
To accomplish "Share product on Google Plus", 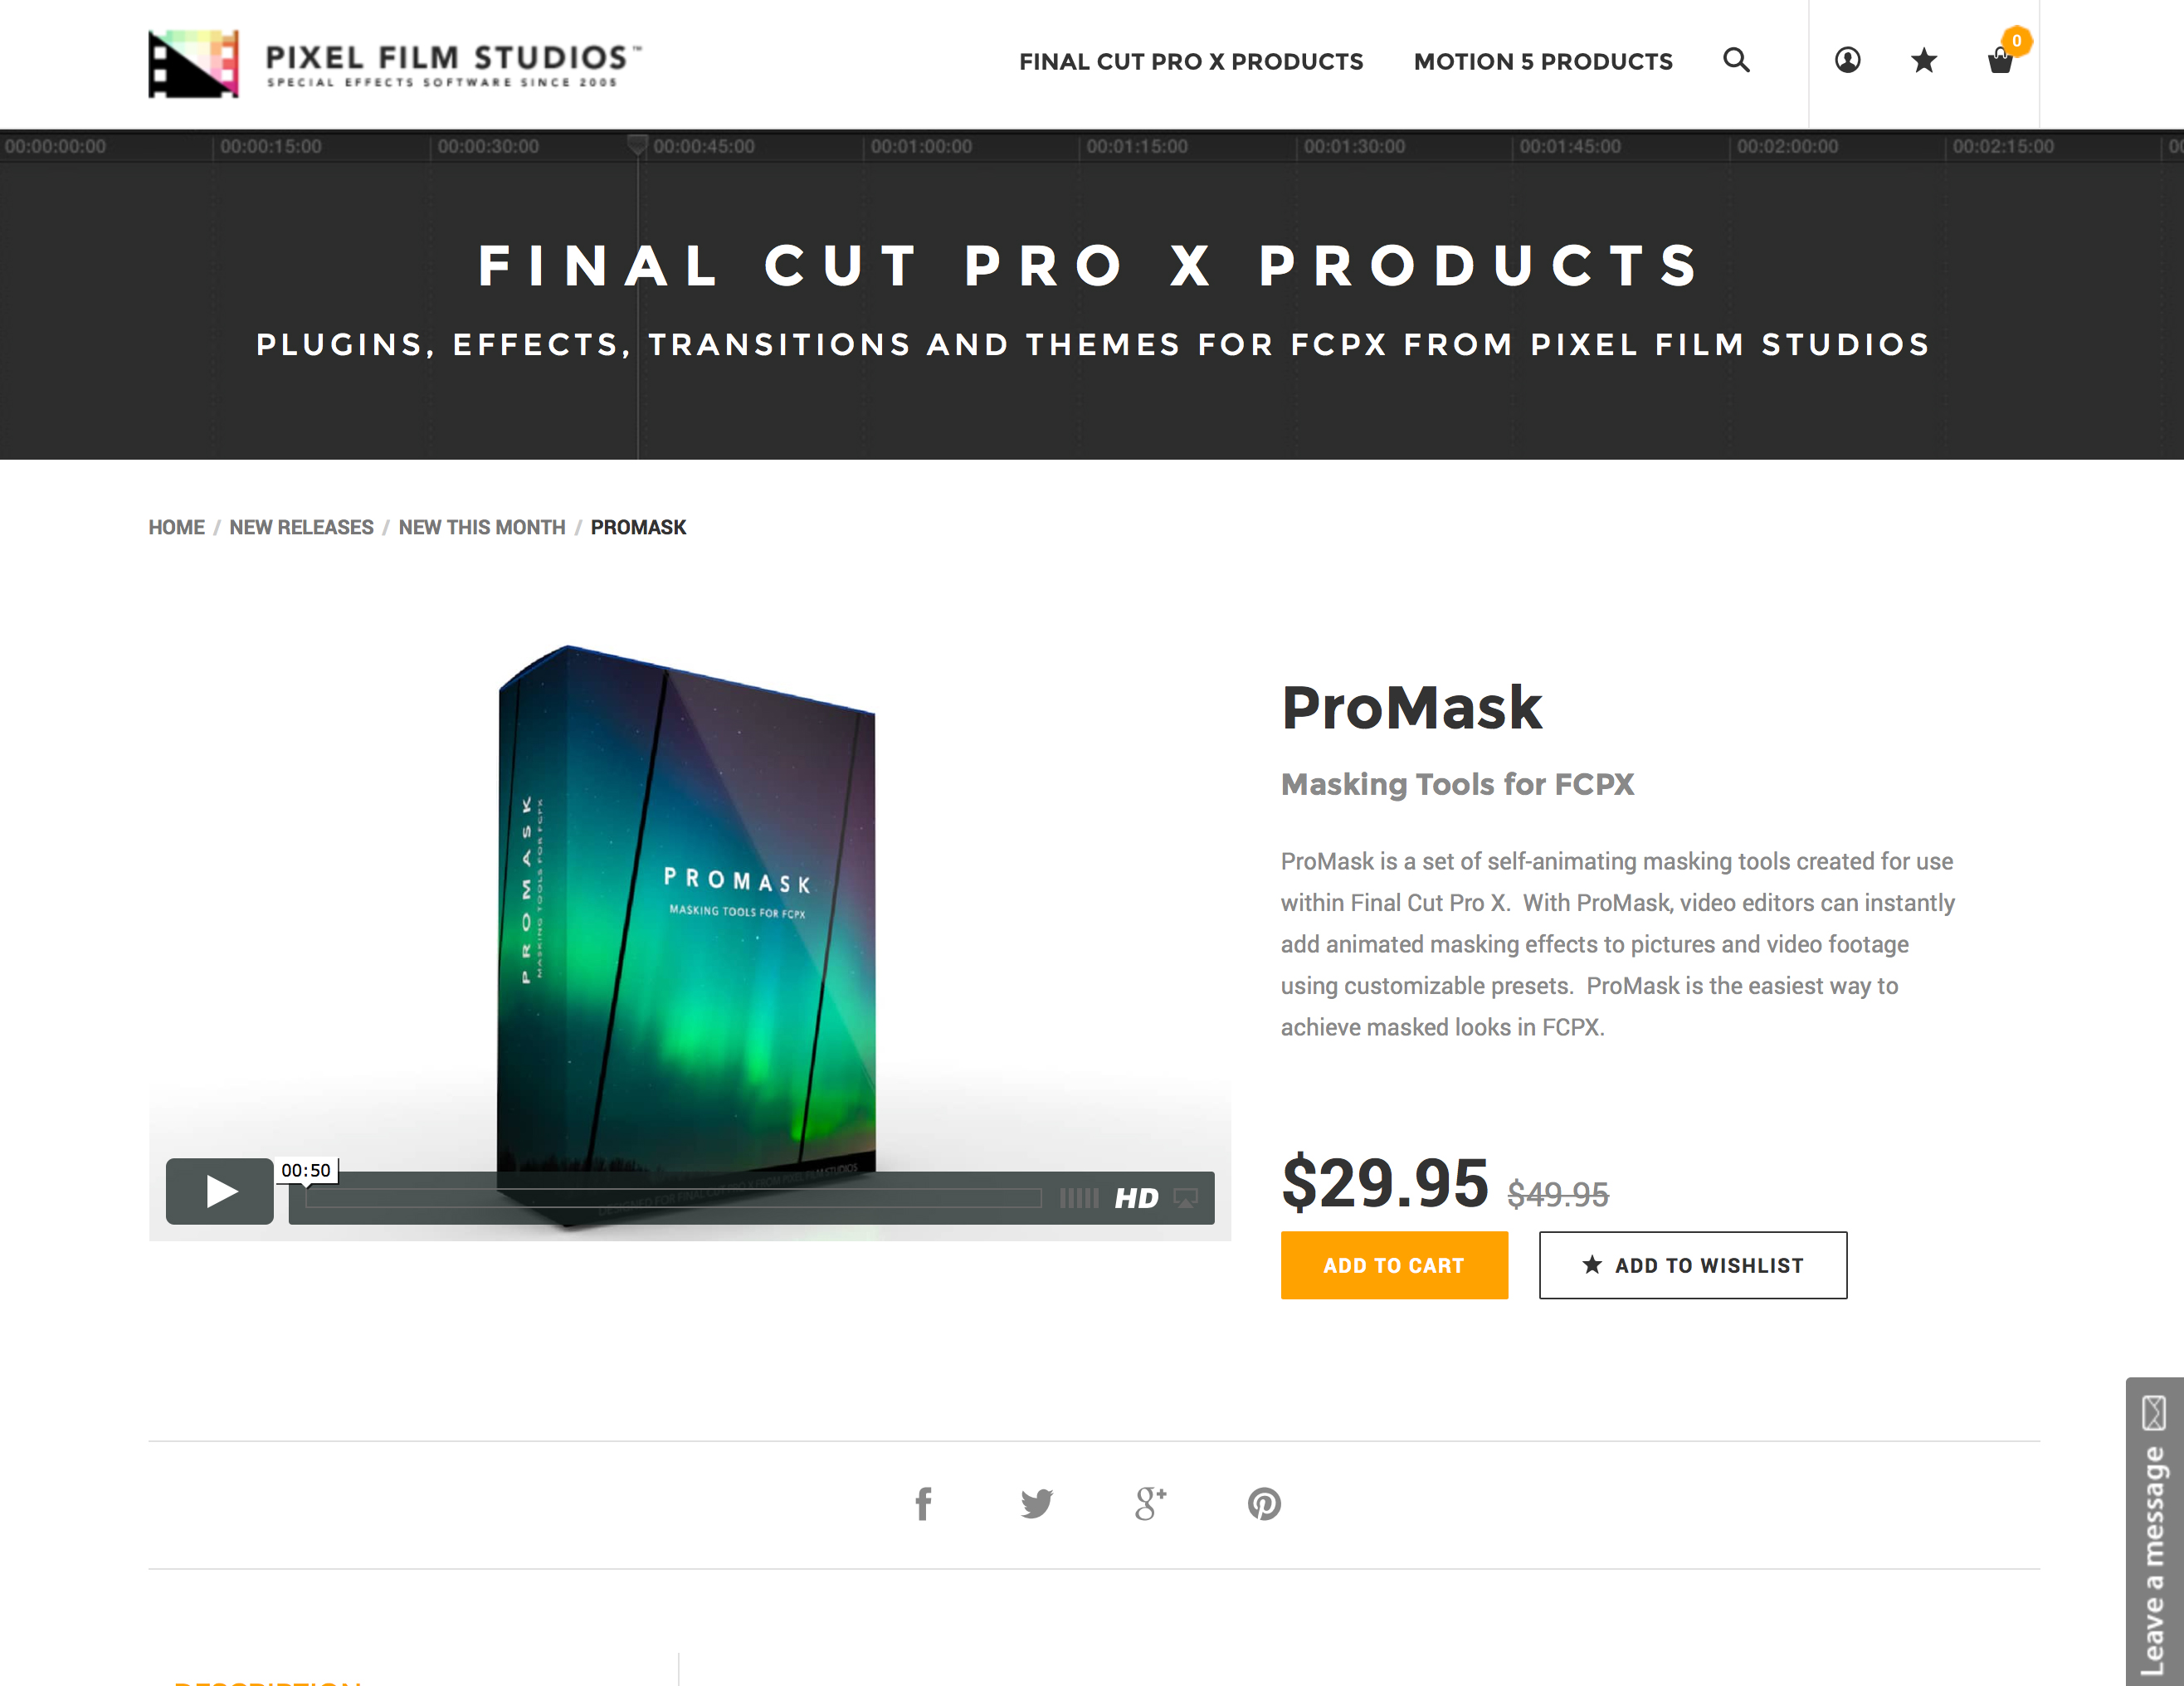I will click(x=1150, y=1504).
